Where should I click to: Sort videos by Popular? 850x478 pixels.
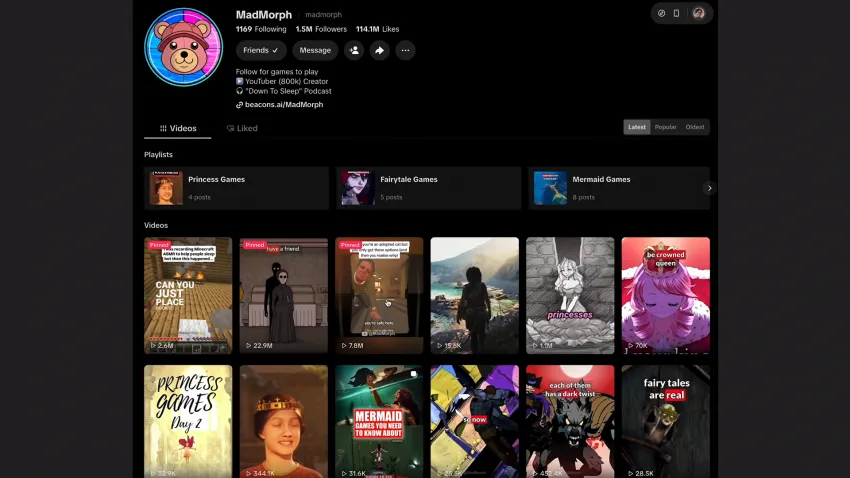665,127
